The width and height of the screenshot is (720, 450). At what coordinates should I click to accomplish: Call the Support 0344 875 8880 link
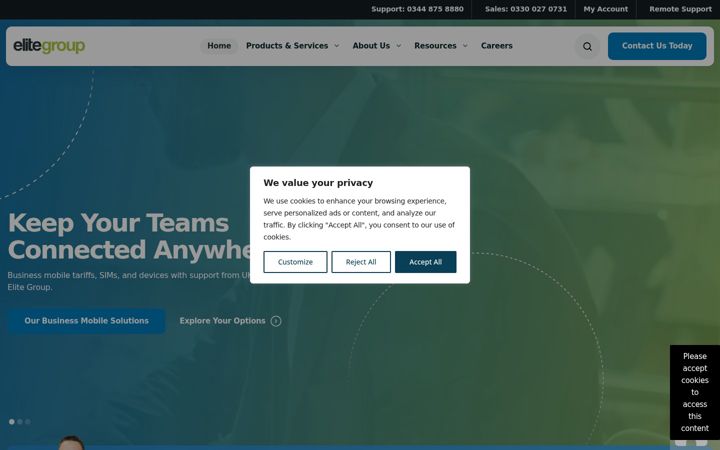(x=417, y=9)
